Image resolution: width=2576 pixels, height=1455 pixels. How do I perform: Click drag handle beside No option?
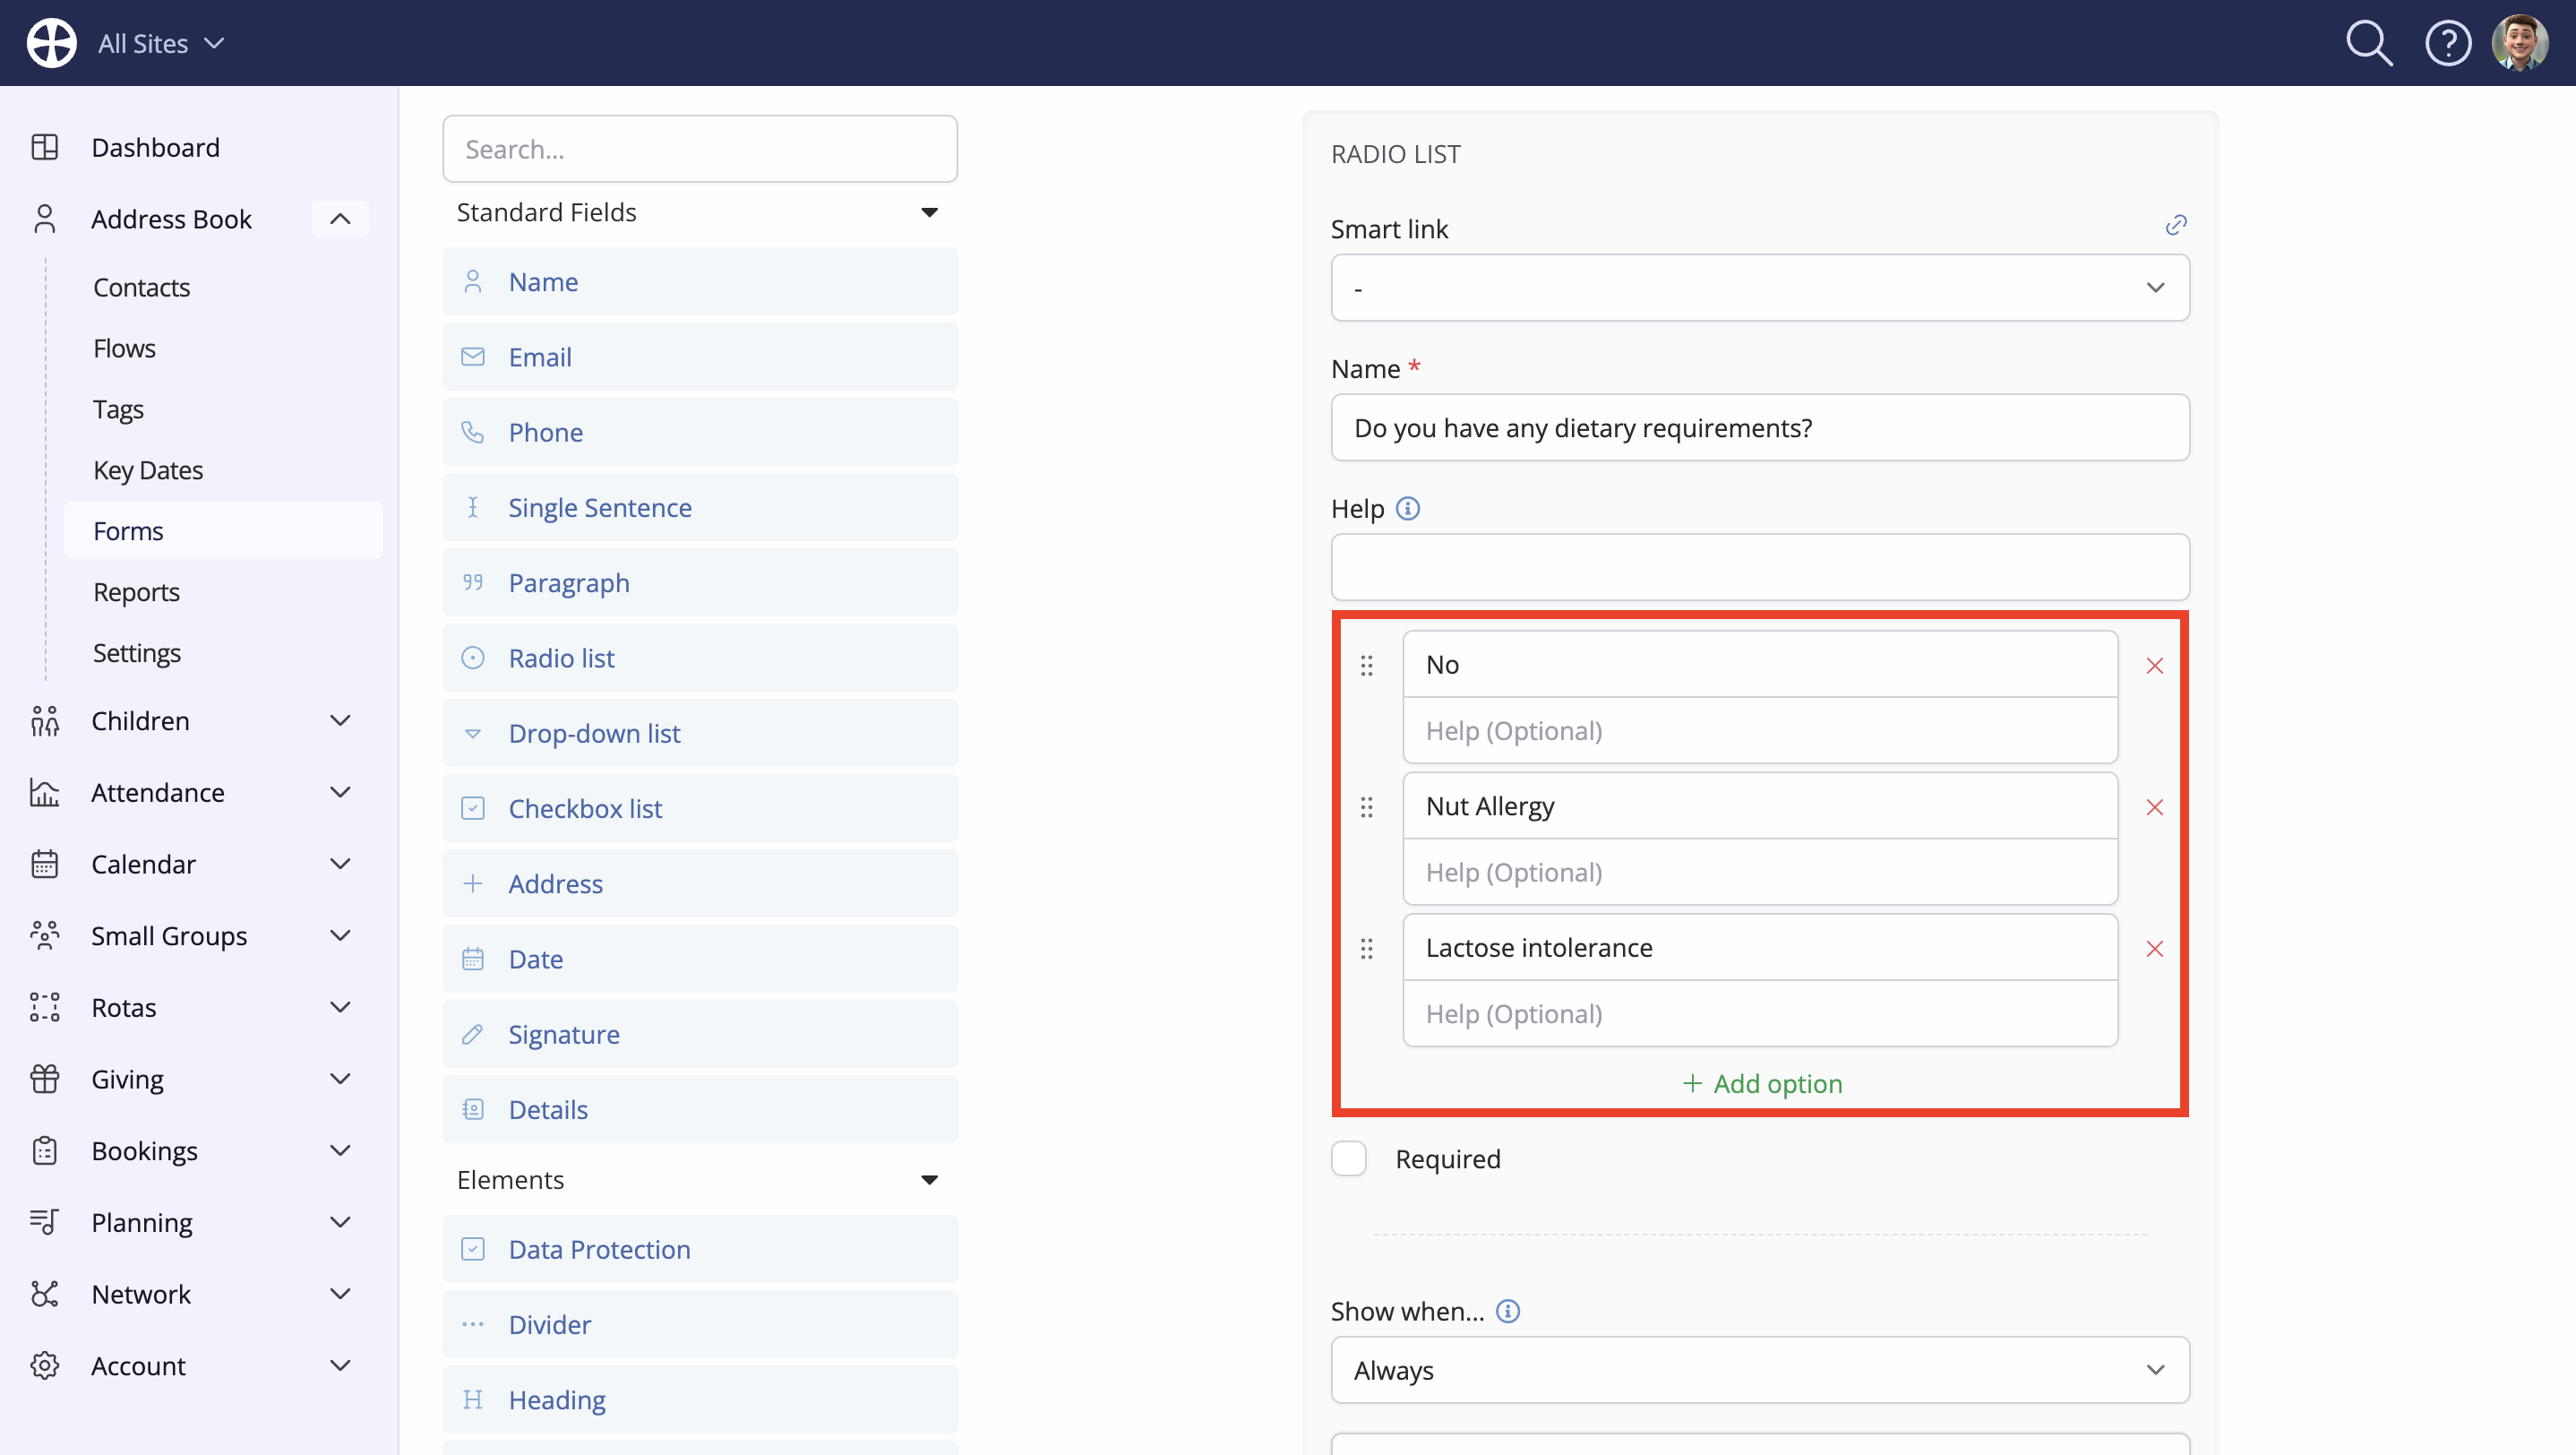point(1366,665)
